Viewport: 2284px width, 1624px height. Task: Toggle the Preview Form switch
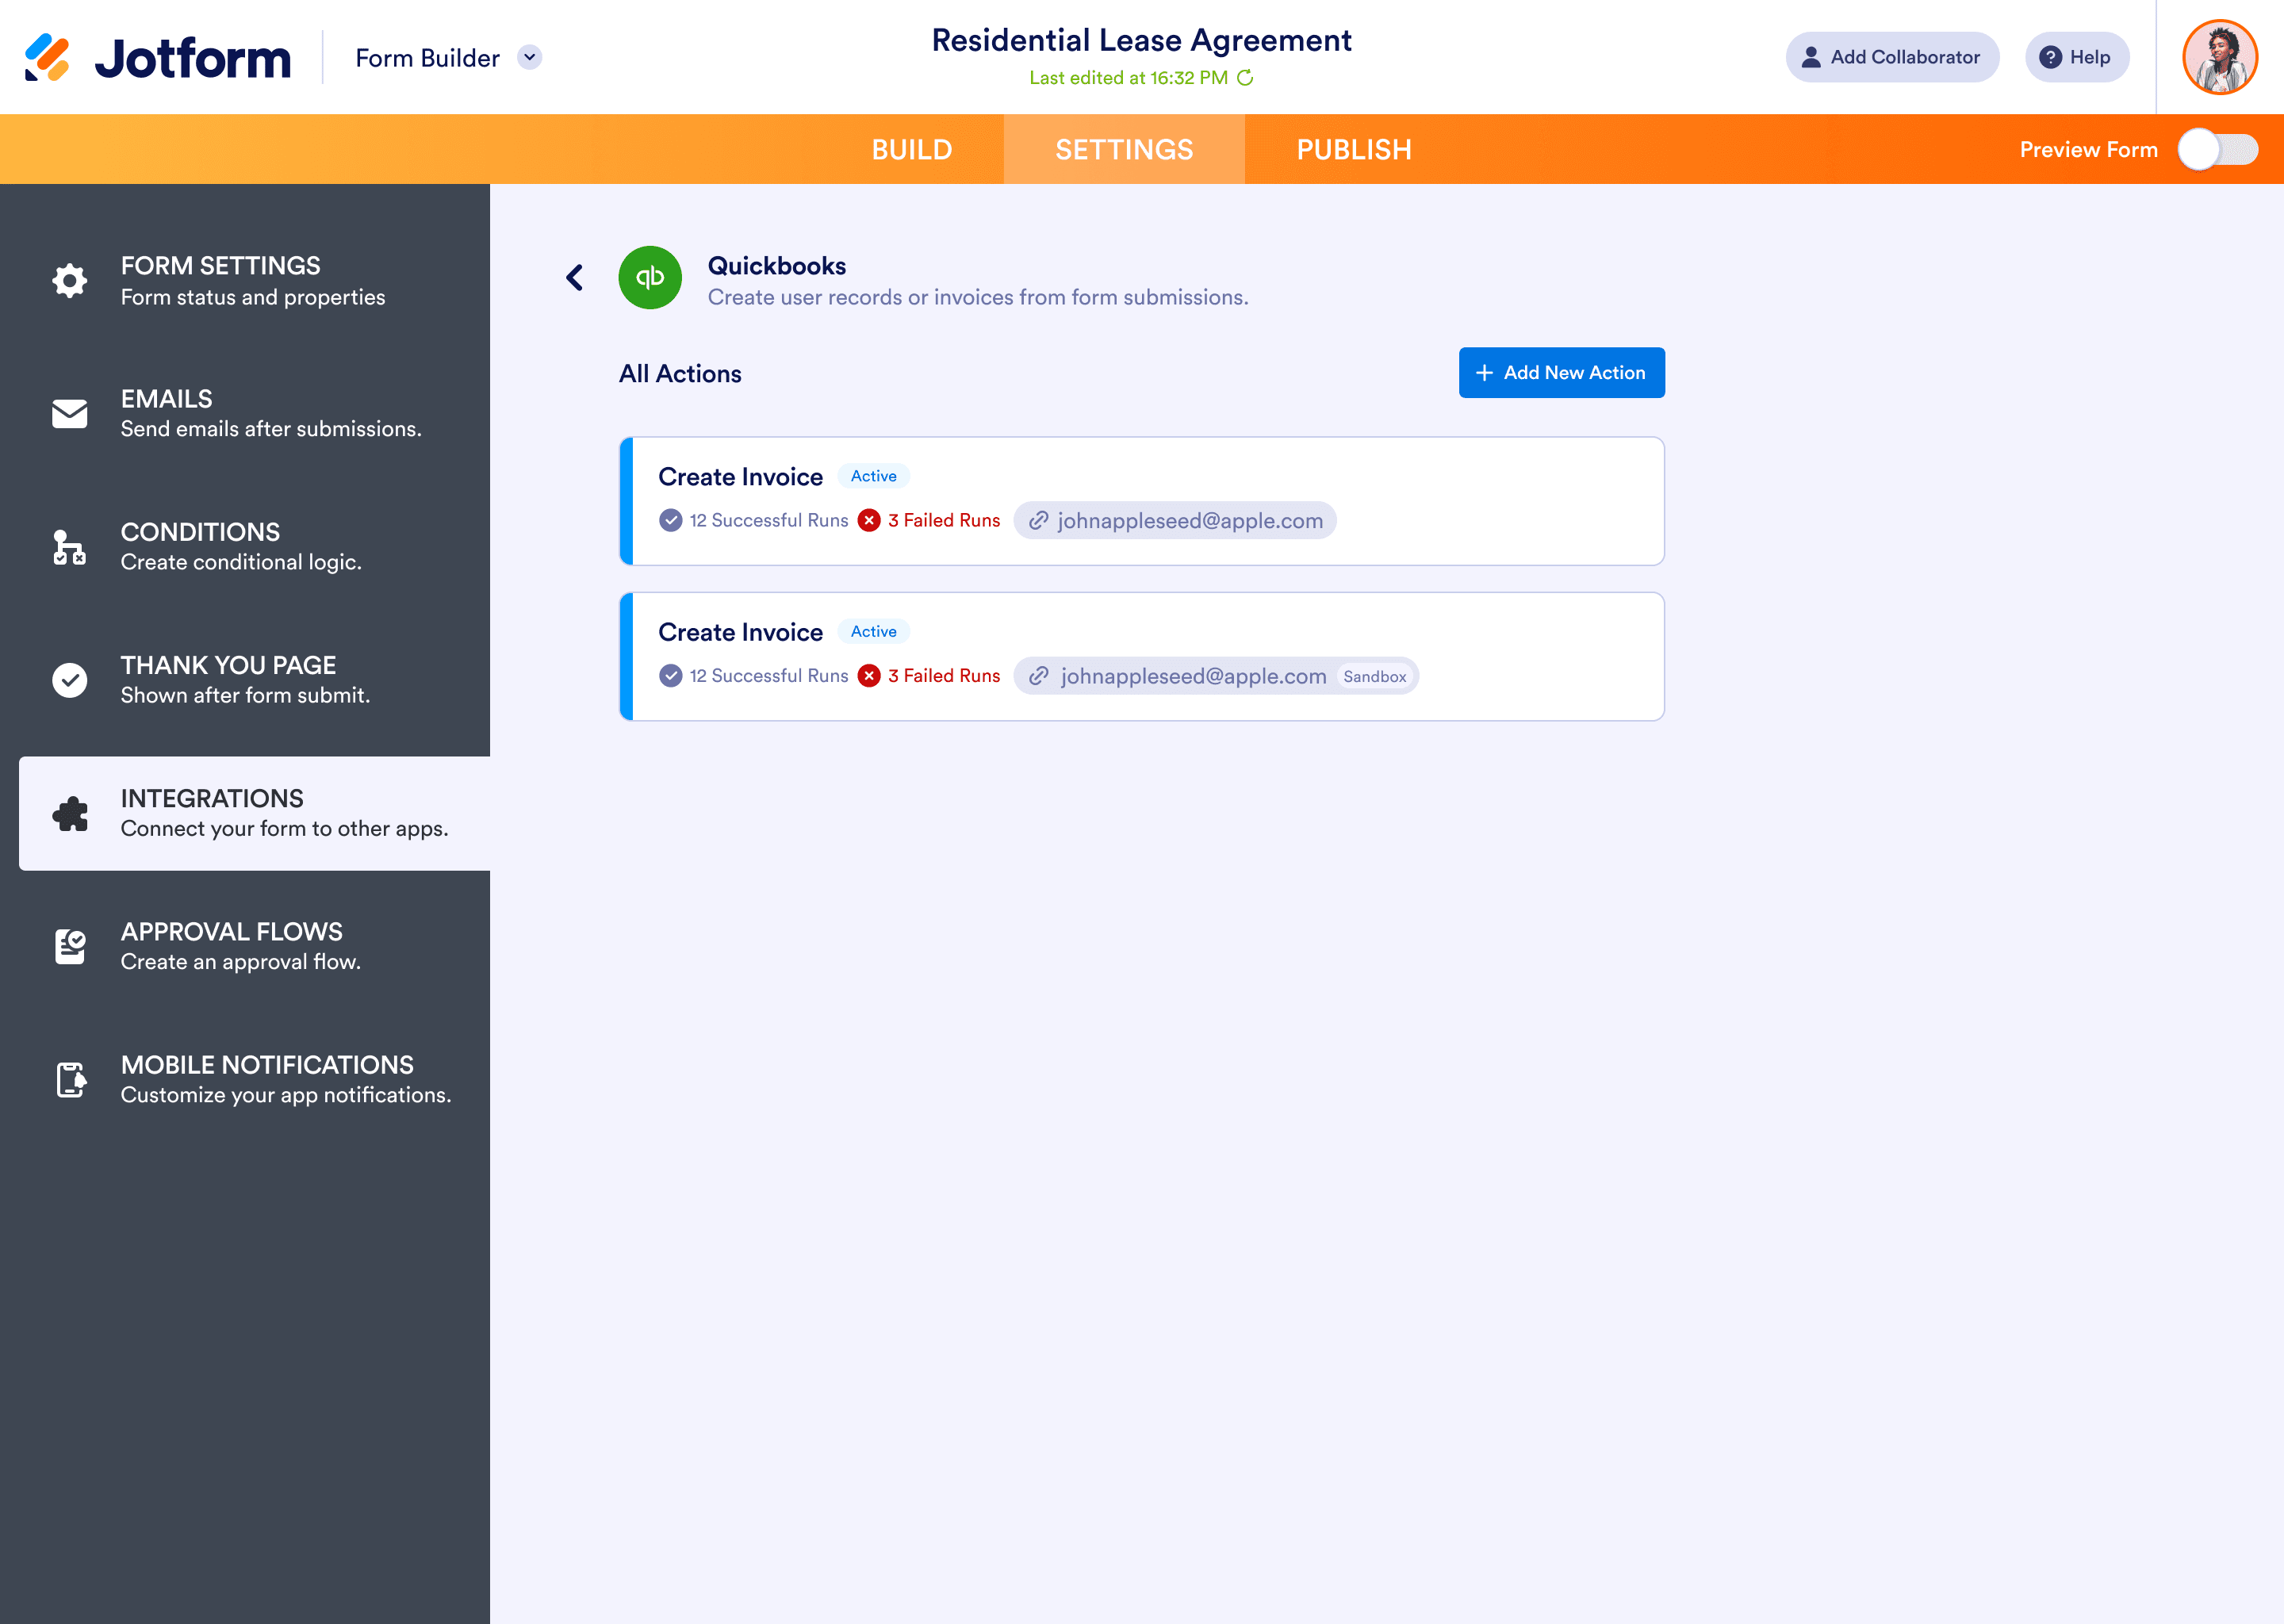2218,149
